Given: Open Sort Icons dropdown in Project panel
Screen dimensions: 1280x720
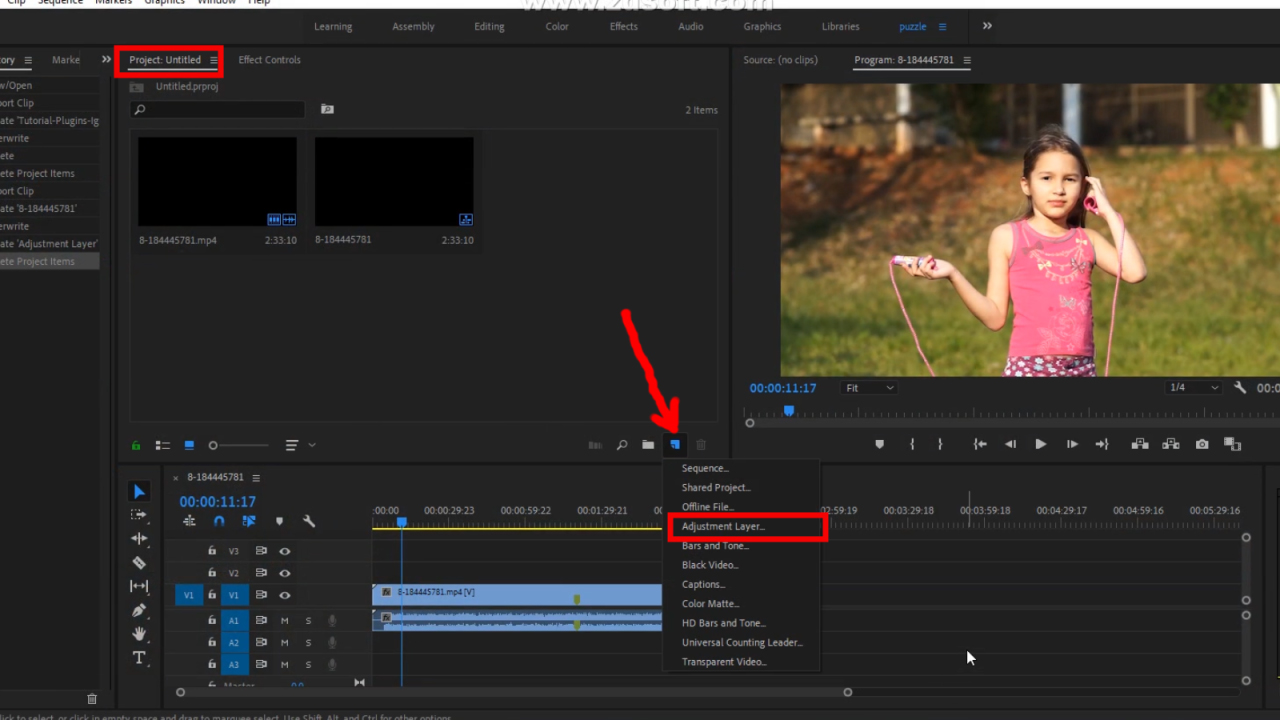Looking at the screenshot, I should [x=300, y=445].
